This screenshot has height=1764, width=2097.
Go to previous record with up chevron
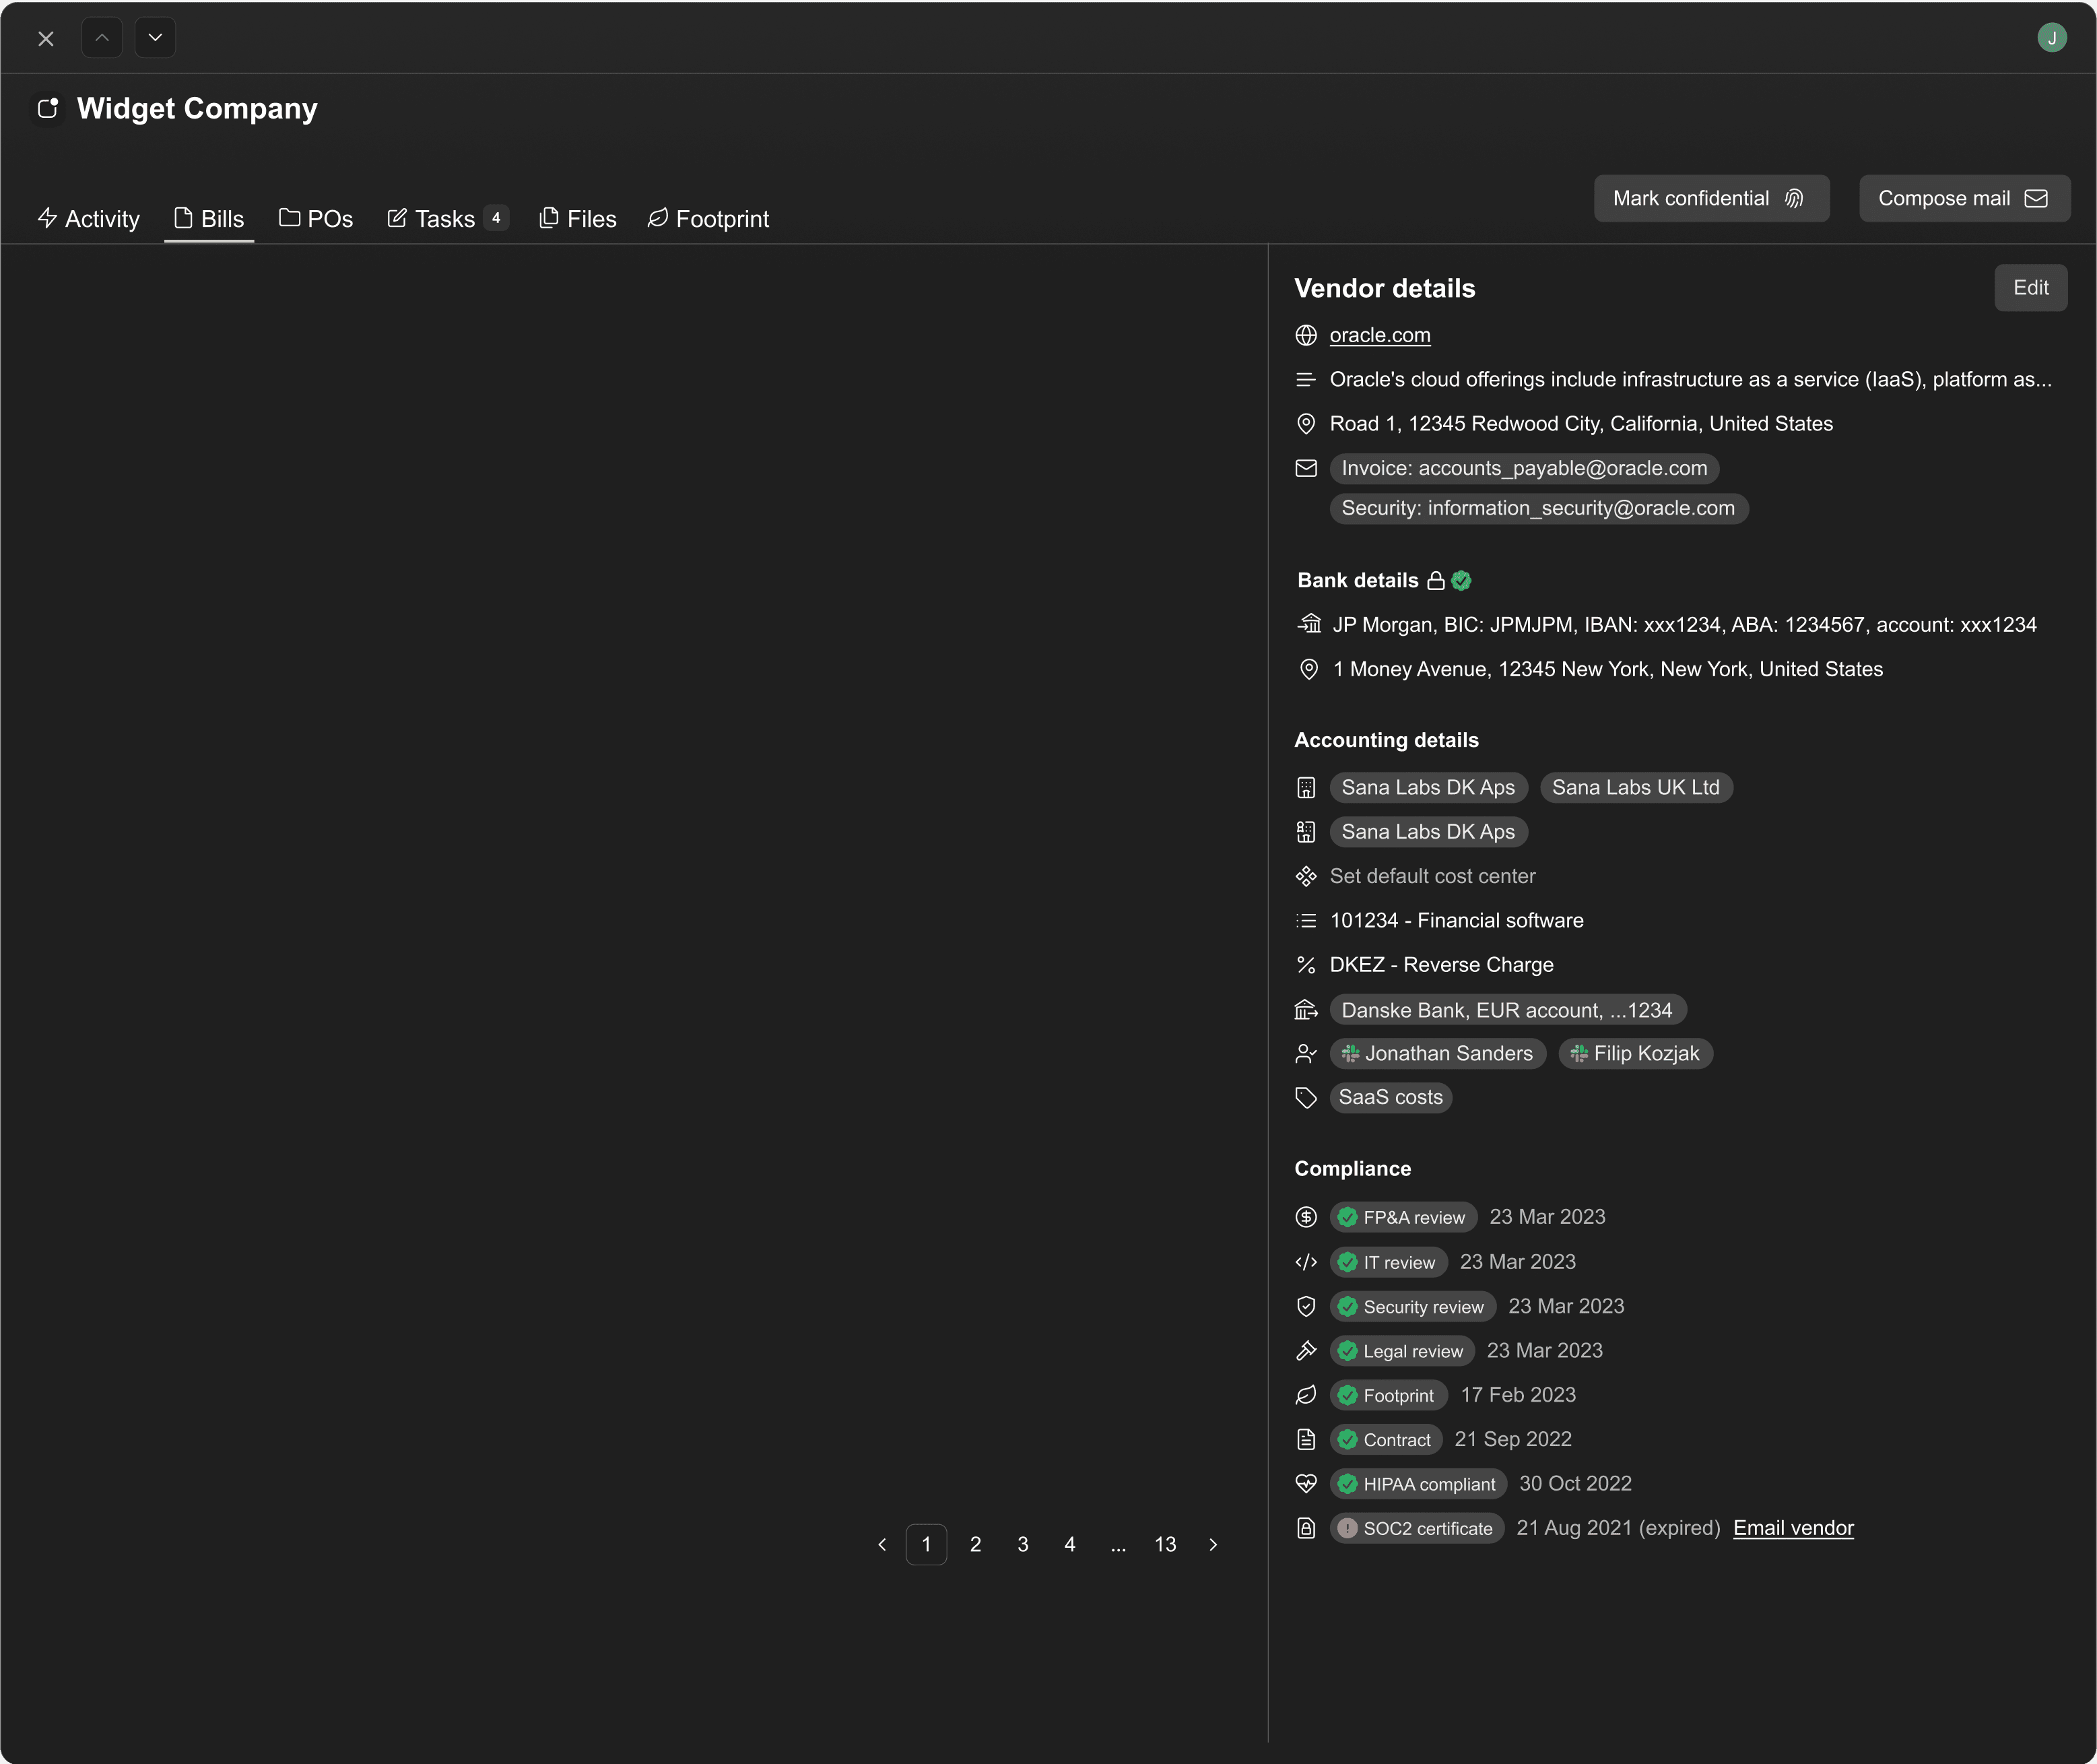pyautogui.click(x=102, y=38)
